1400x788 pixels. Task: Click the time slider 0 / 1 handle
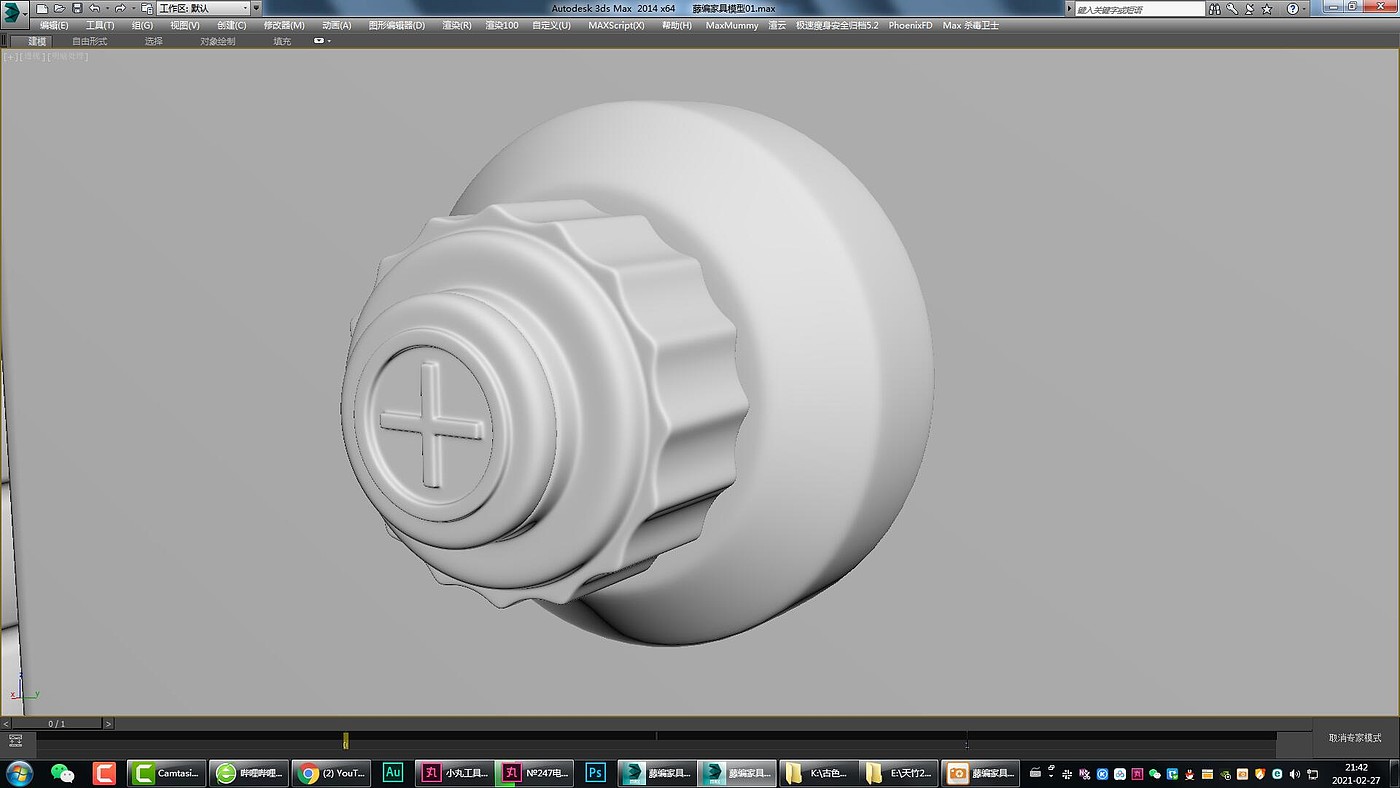57,723
